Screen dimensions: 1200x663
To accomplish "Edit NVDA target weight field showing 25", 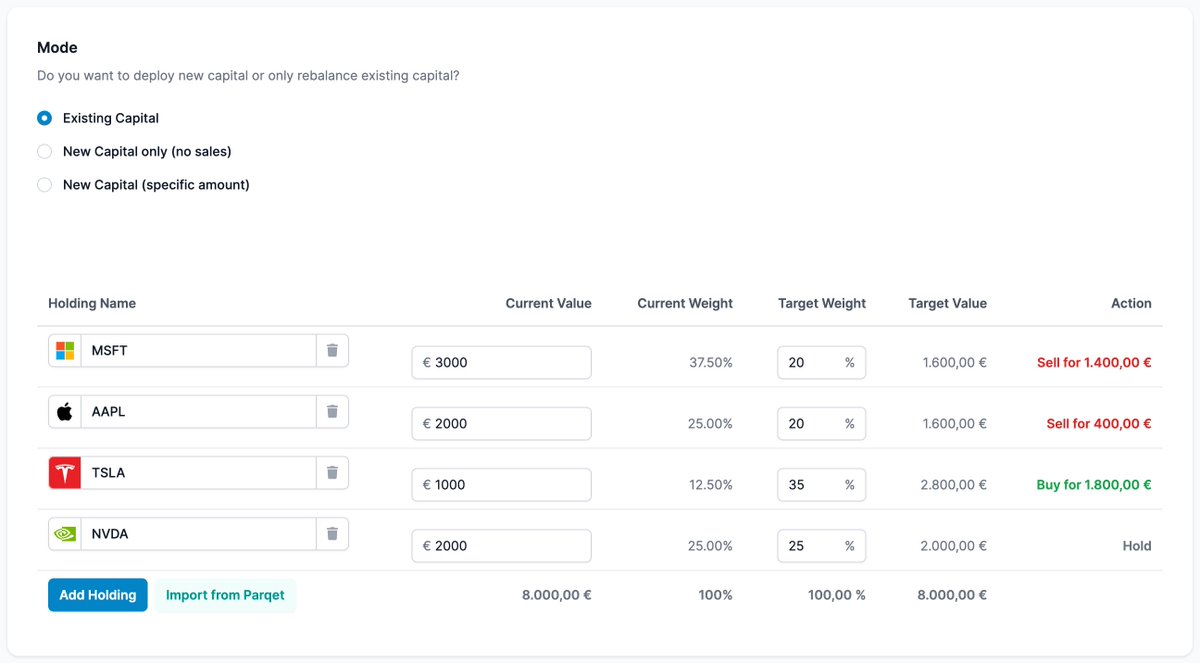I will tap(821, 546).
